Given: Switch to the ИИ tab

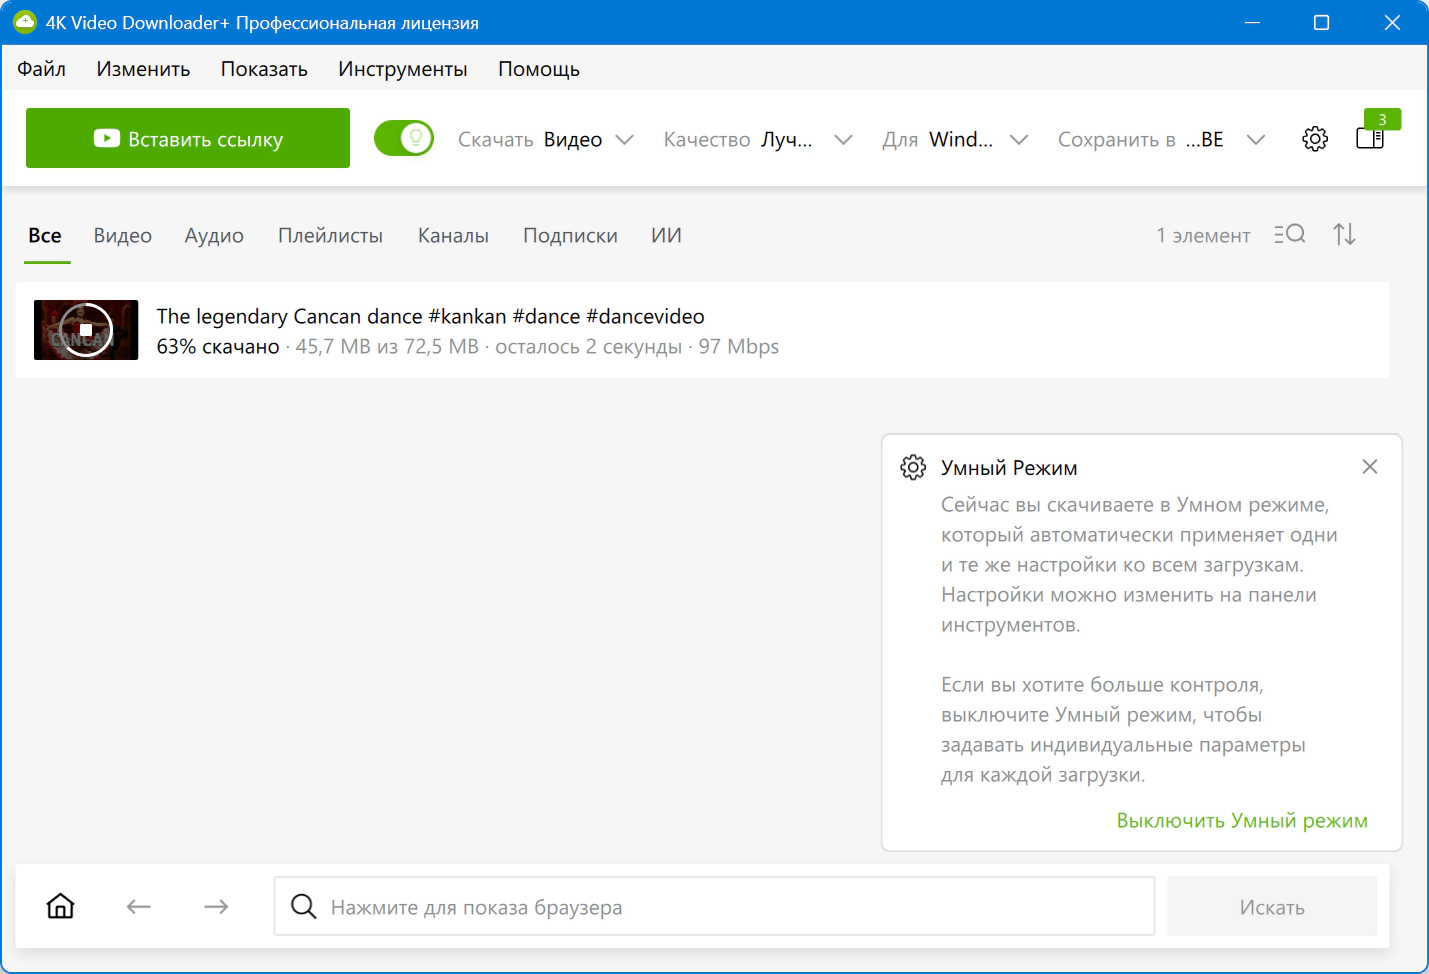Looking at the screenshot, I should (x=666, y=236).
